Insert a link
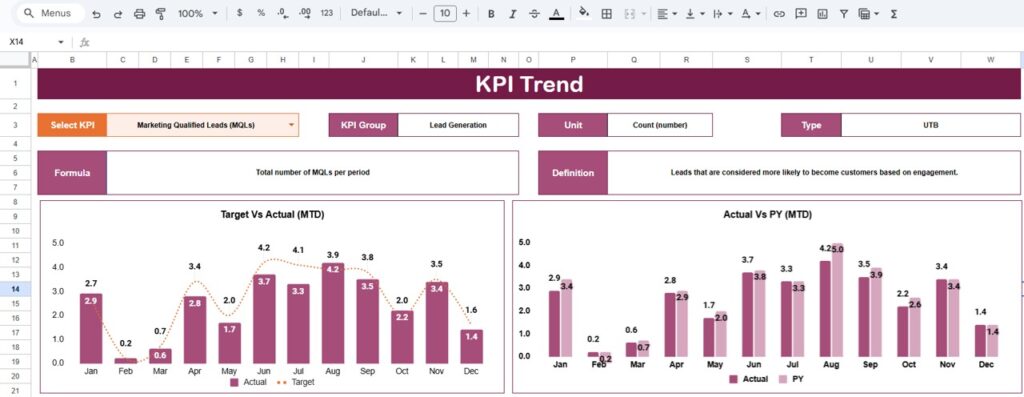 pos(778,14)
